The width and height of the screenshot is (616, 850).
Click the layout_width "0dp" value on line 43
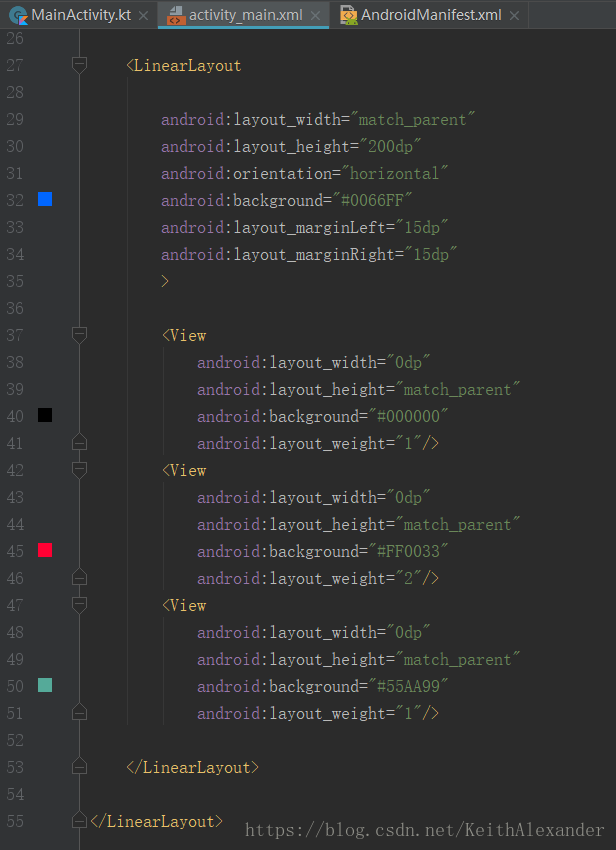[408, 497]
